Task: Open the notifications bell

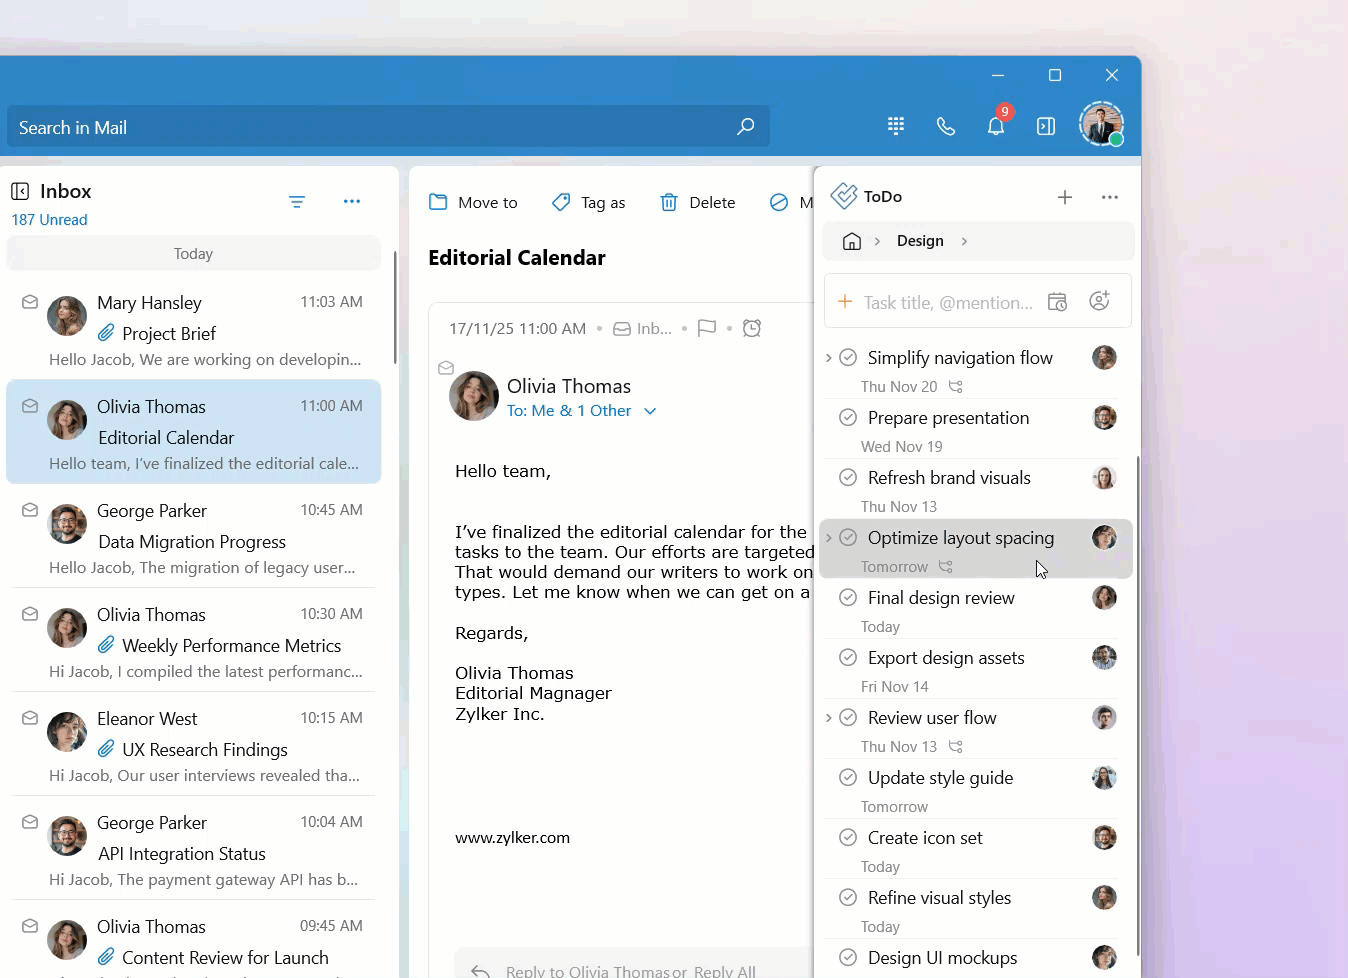Action: (x=996, y=126)
